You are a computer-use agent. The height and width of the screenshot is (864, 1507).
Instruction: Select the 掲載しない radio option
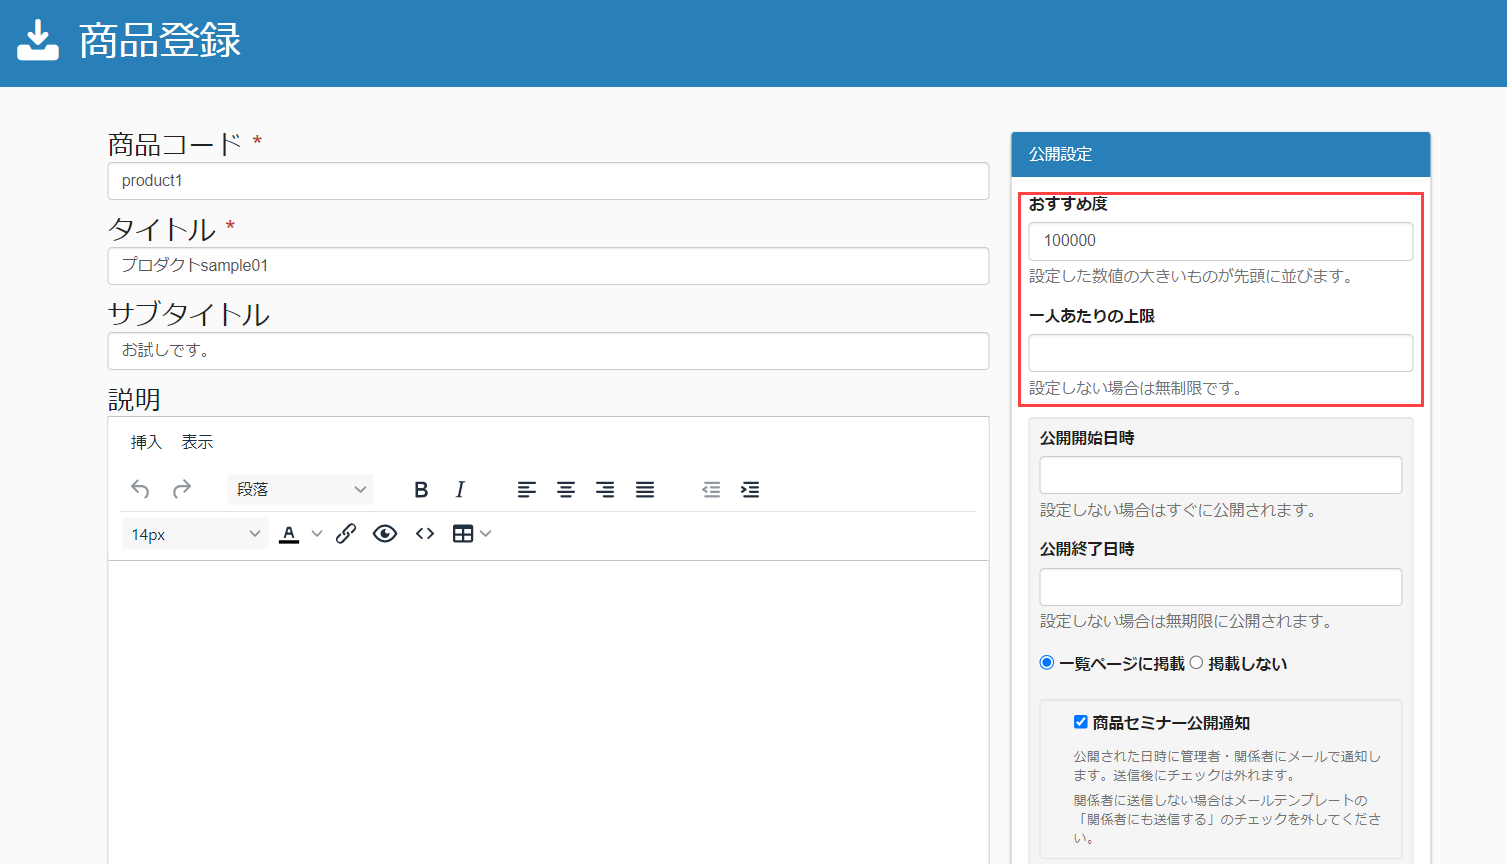(1196, 663)
